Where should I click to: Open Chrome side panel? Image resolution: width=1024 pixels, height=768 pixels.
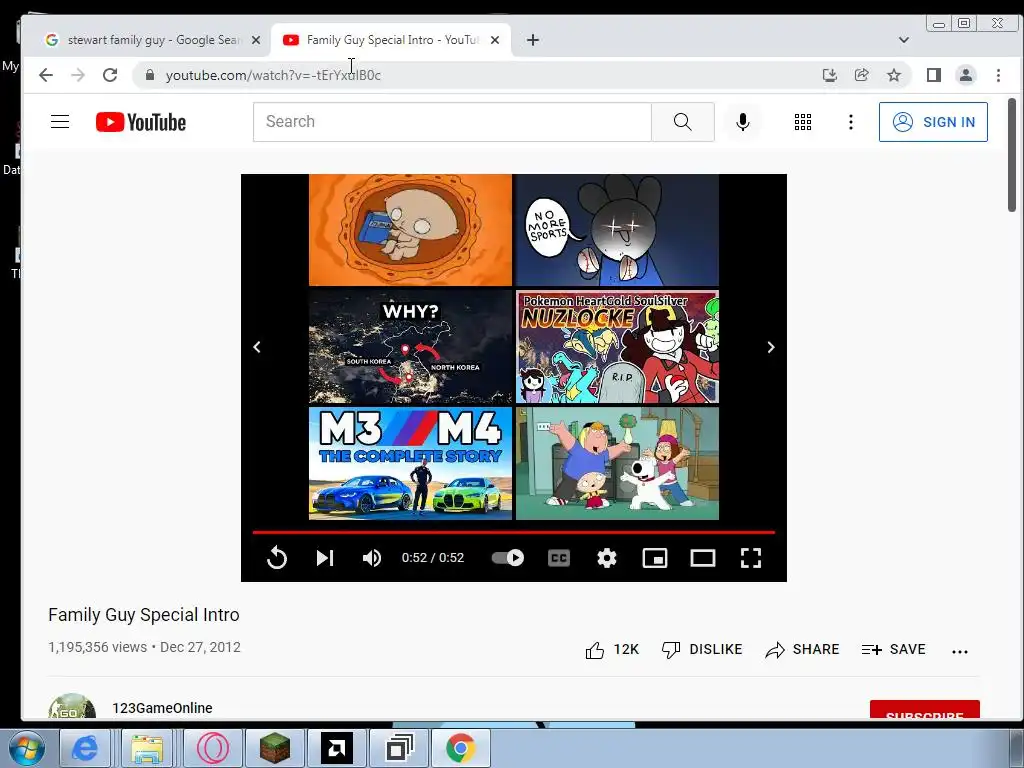(934, 75)
